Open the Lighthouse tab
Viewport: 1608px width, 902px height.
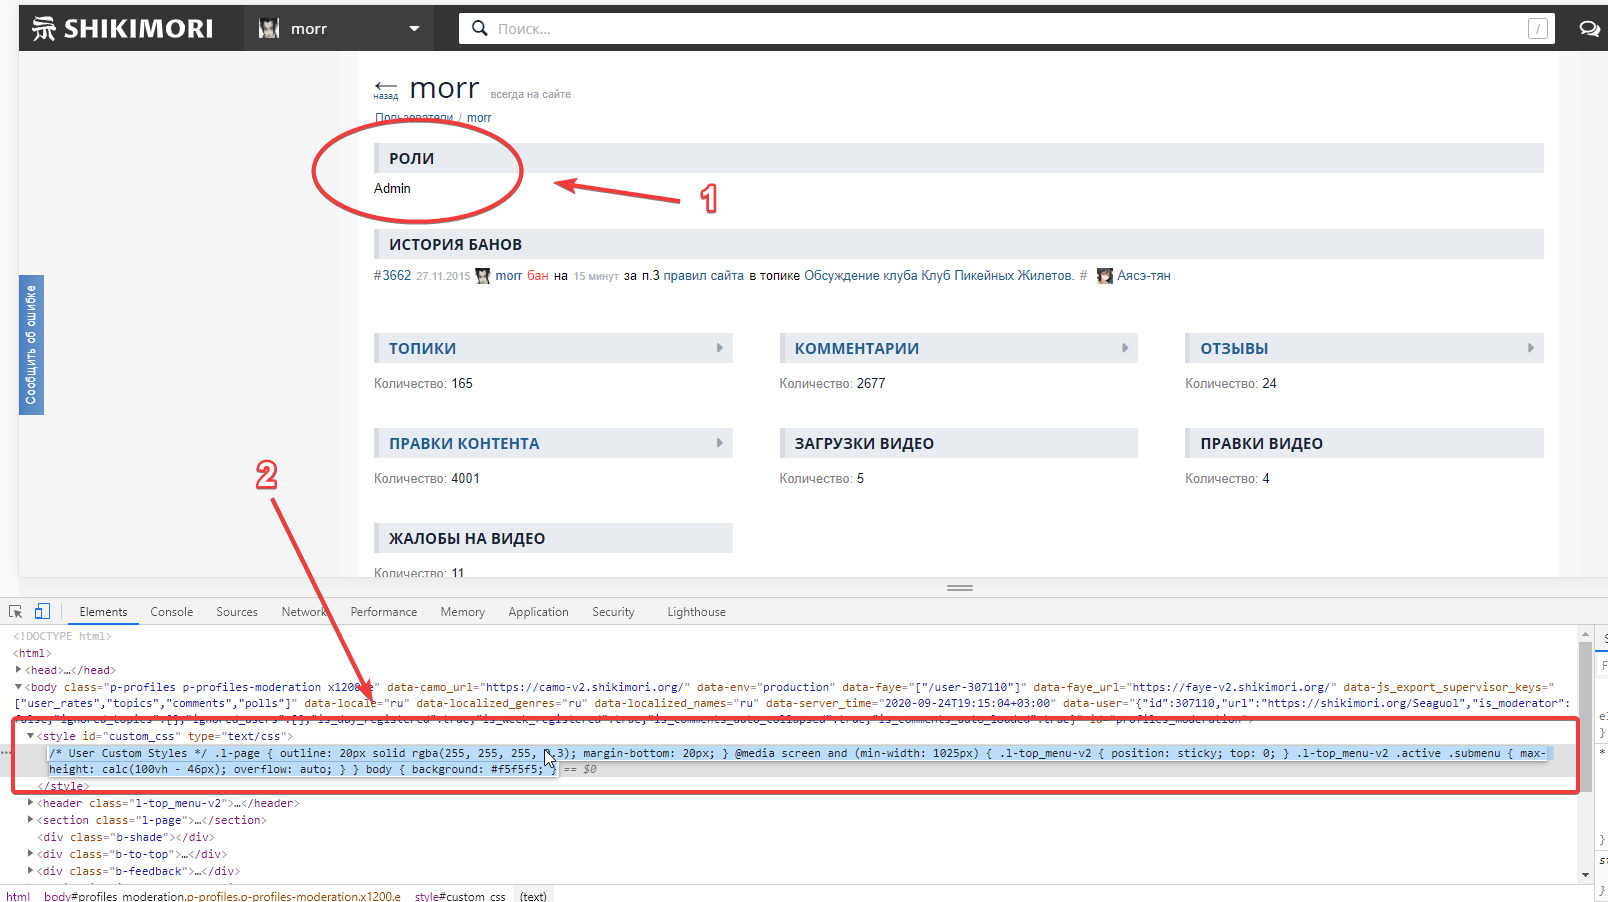pos(696,612)
